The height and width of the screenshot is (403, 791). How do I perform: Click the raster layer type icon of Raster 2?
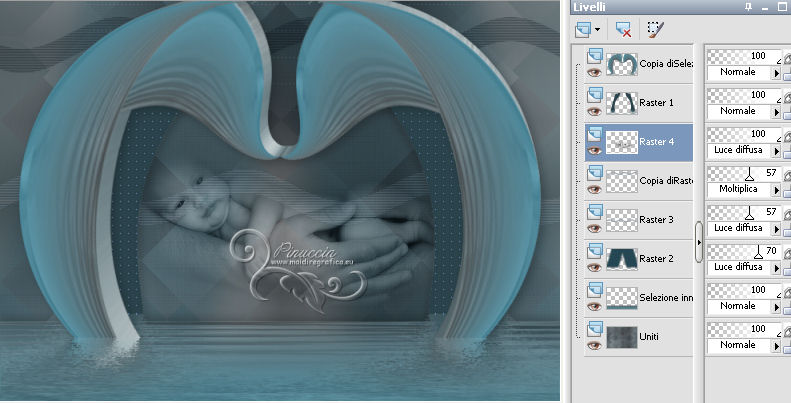595,250
